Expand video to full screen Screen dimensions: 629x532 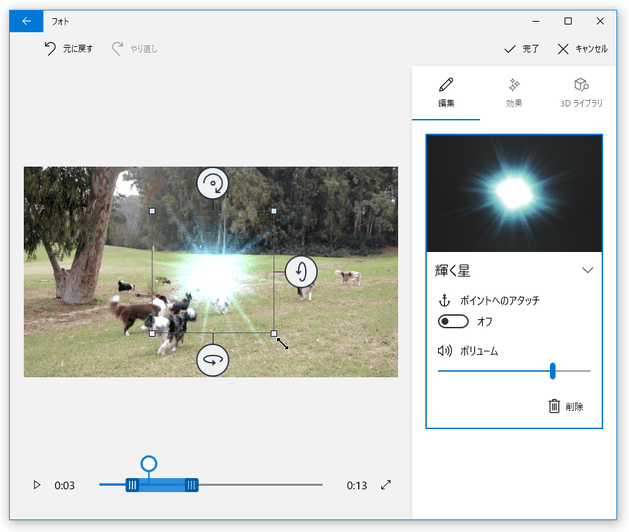(x=386, y=485)
